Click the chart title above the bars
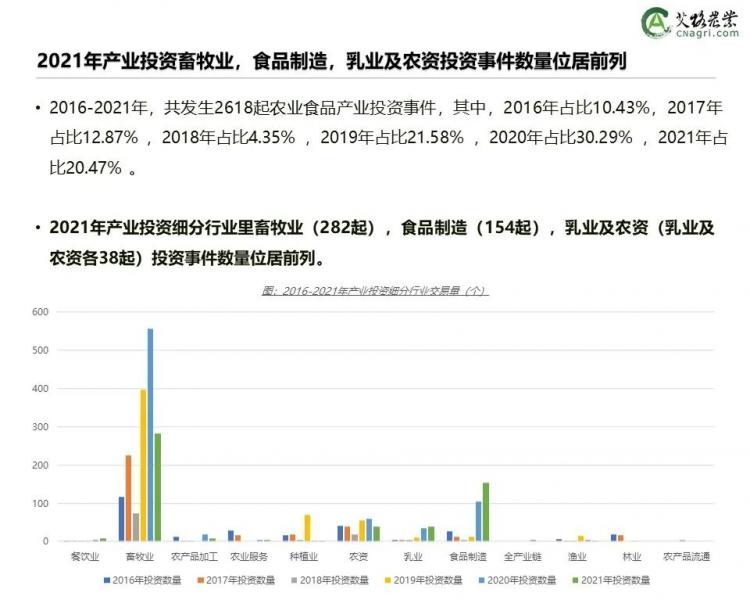 [x=374, y=291]
